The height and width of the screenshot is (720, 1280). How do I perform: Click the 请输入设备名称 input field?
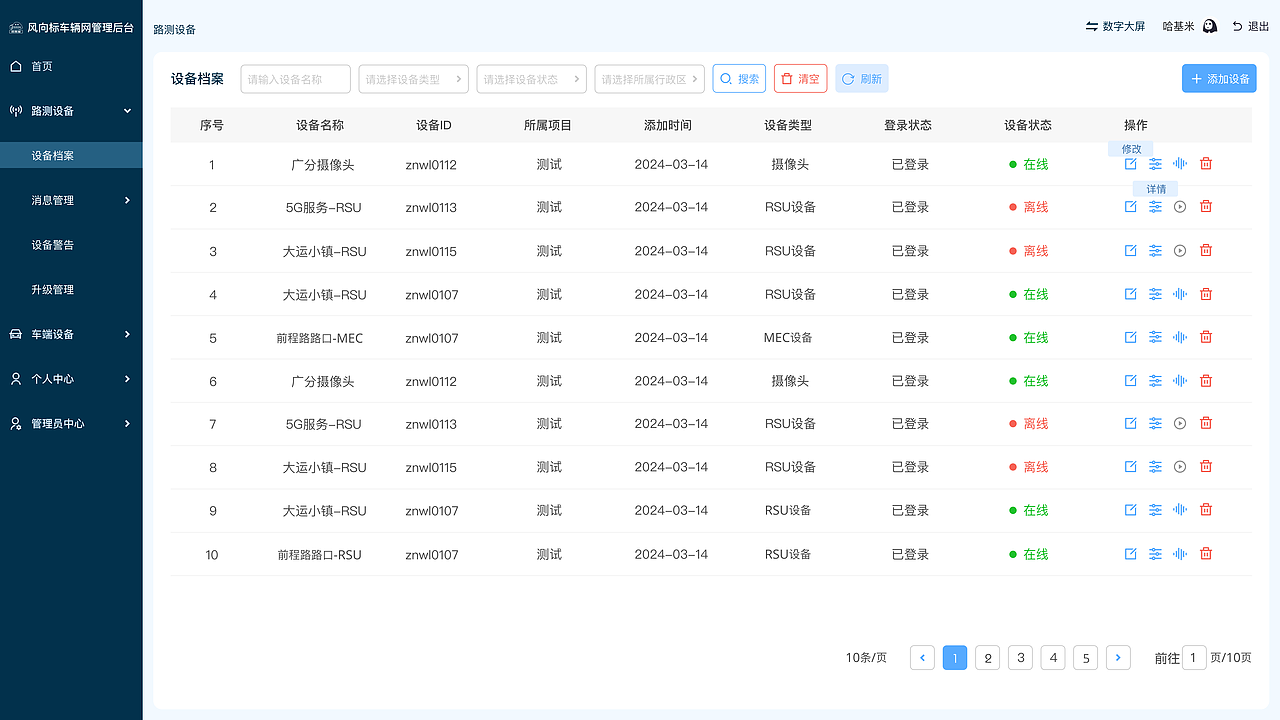(295, 78)
